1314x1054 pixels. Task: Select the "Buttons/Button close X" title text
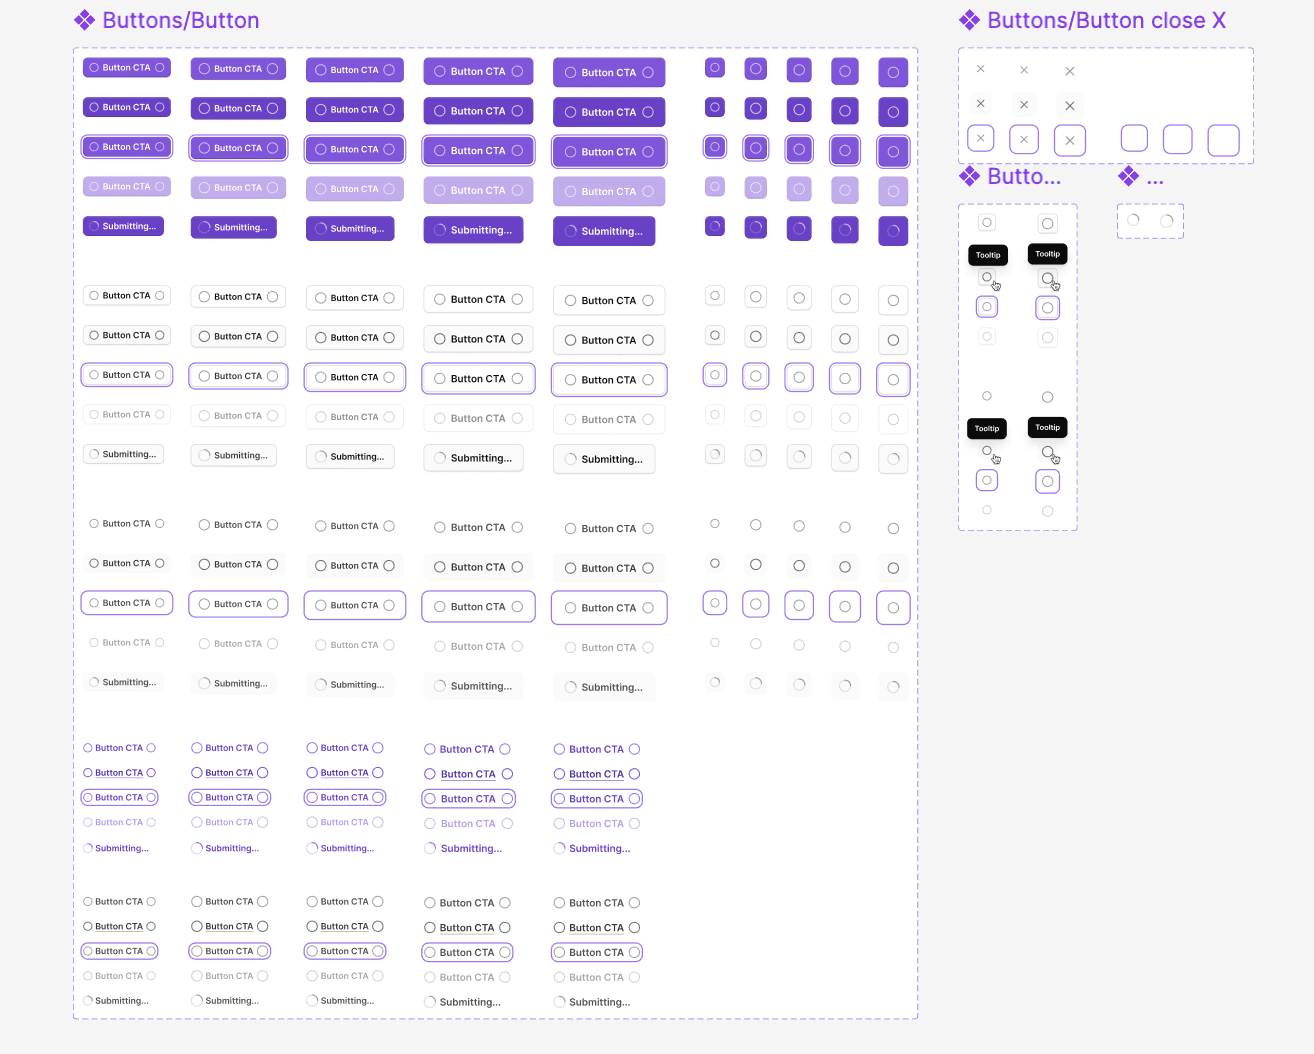[x=1106, y=20]
